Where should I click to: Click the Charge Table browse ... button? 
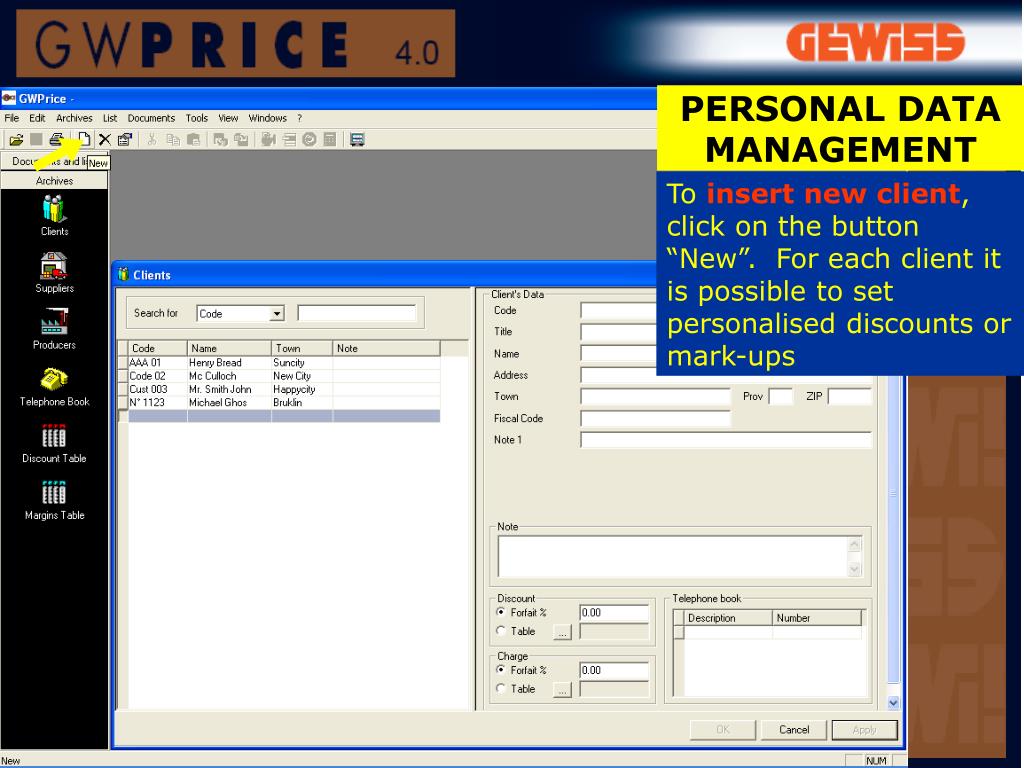(x=562, y=689)
